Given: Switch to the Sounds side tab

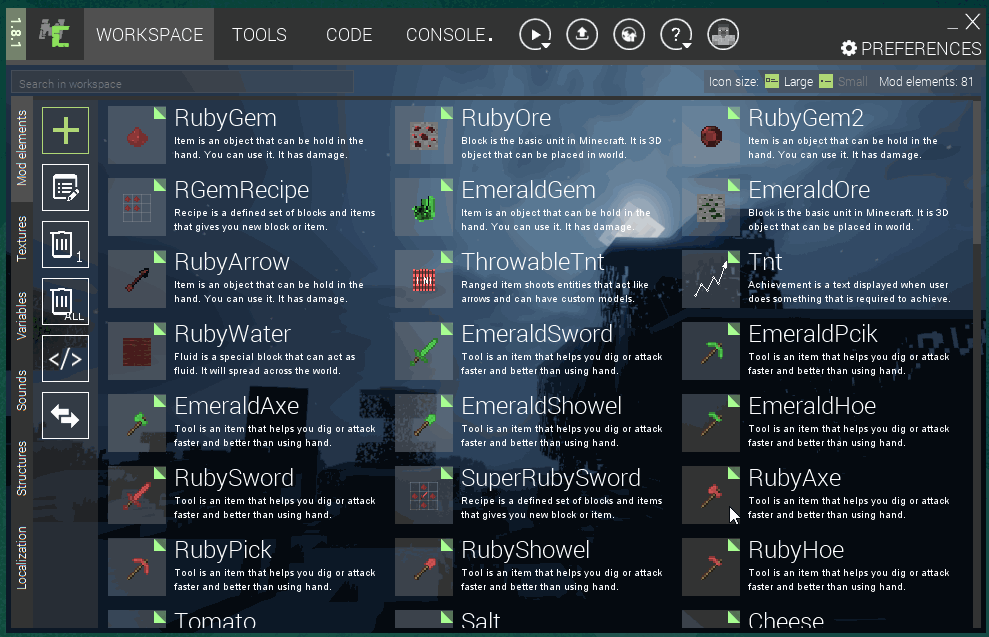Looking at the screenshot, I should pos(21,390).
